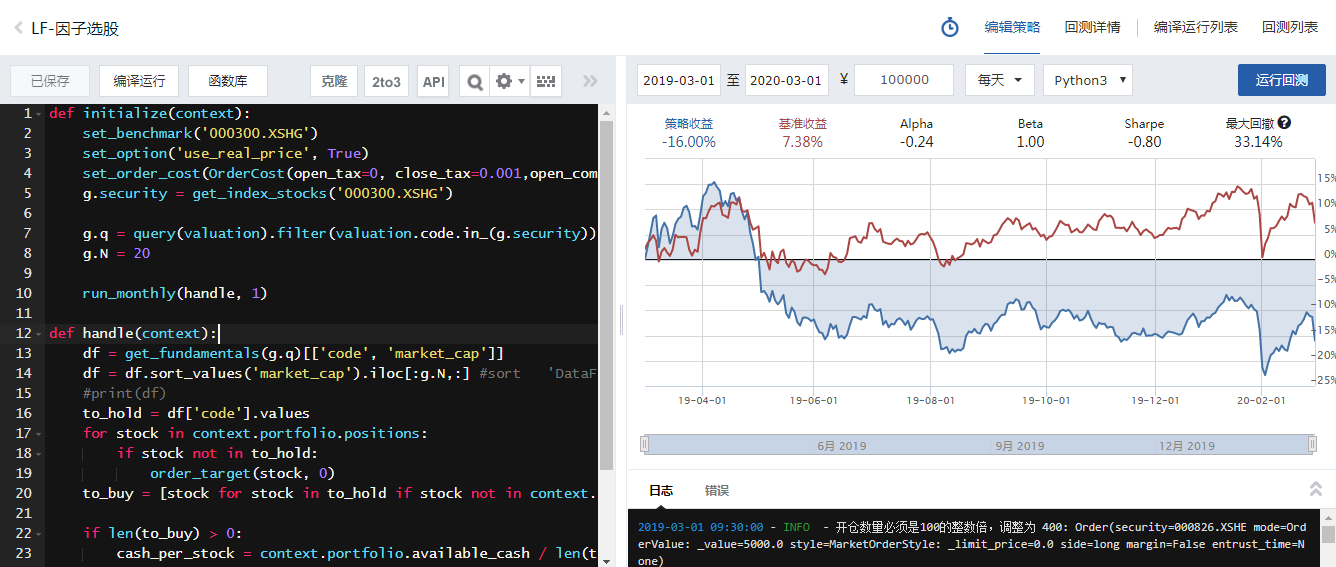The width and height of the screenshot is (1336, 567).
Task: Click the set_benchmark code line 2
Action: tap(200, 133)
